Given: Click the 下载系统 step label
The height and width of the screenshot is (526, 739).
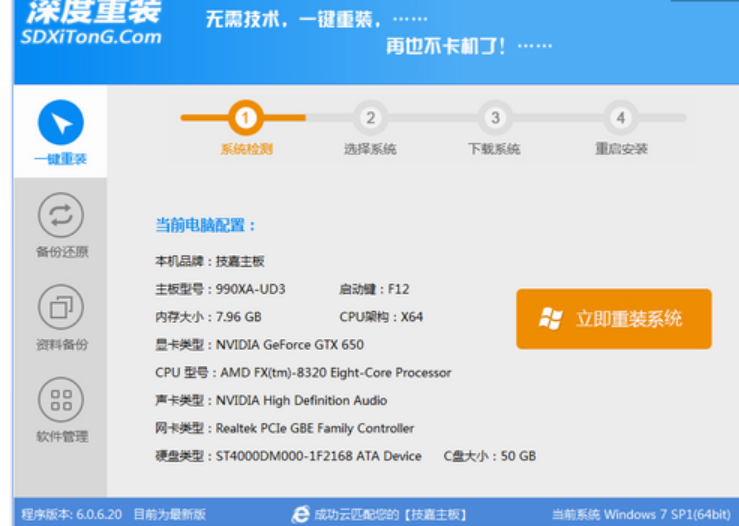Looking at the screenshot, I should coord(494,149).
